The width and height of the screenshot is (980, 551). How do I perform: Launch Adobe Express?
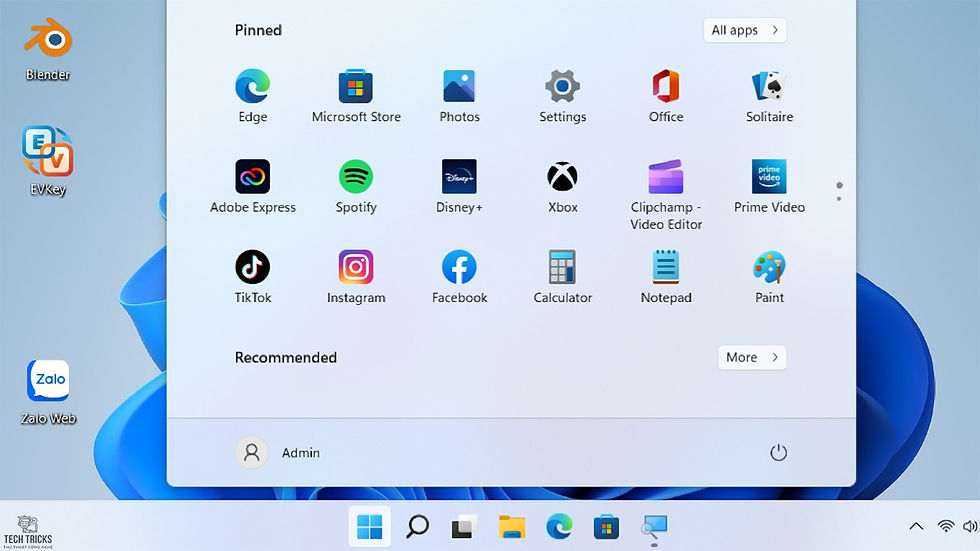(252, 186)
